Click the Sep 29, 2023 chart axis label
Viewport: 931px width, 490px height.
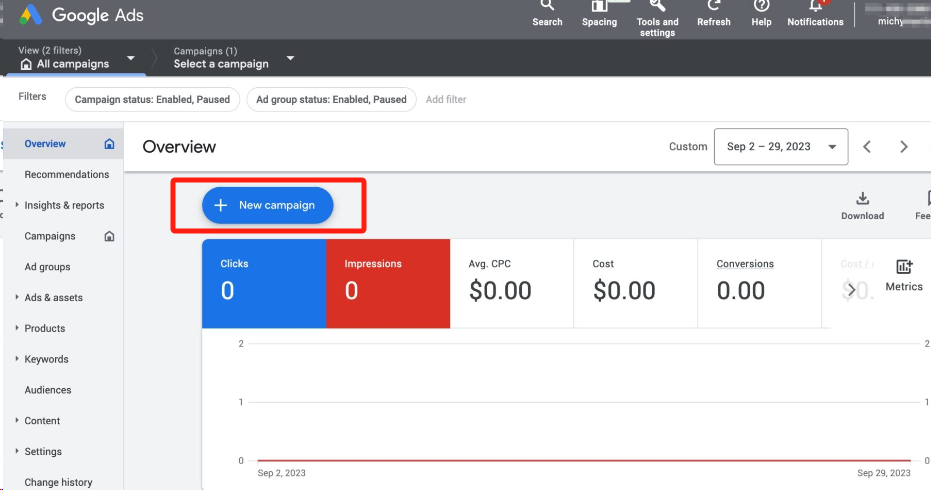coord(884,473)
